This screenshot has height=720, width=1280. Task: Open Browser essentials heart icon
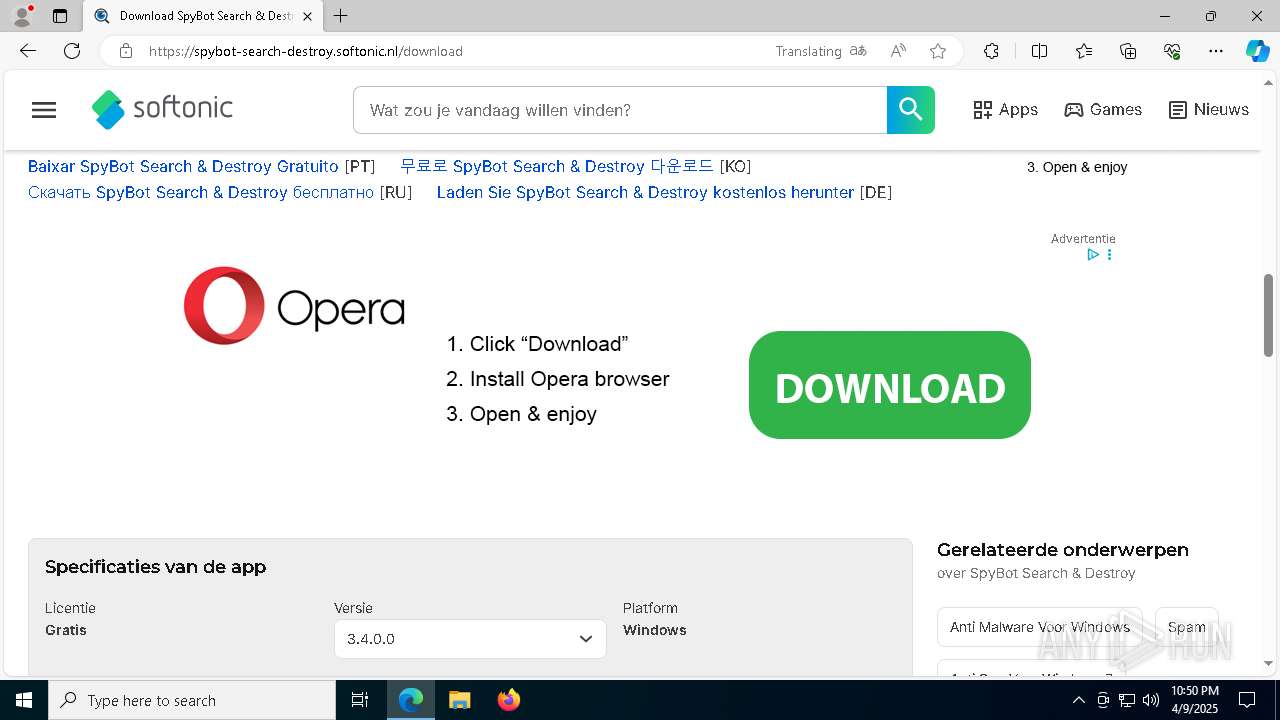coord(1172,51)
